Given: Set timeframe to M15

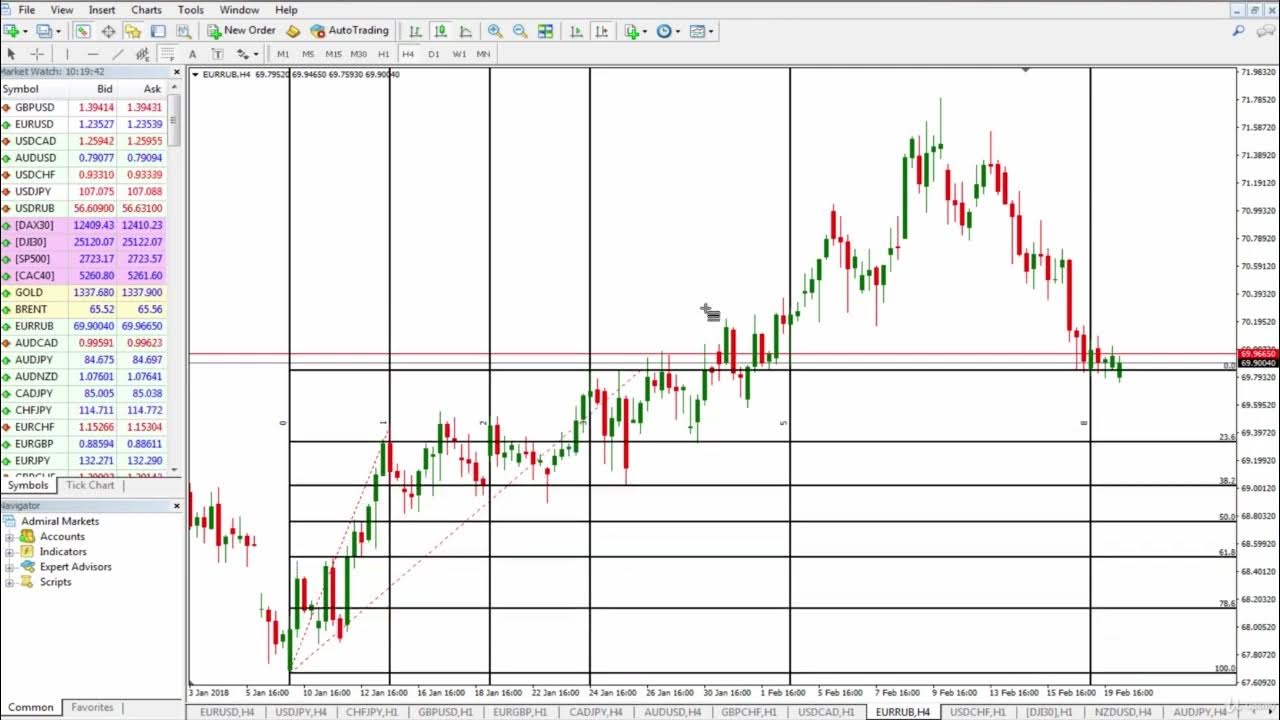Looking at the screenshot, I should click(x=333, y=54).
